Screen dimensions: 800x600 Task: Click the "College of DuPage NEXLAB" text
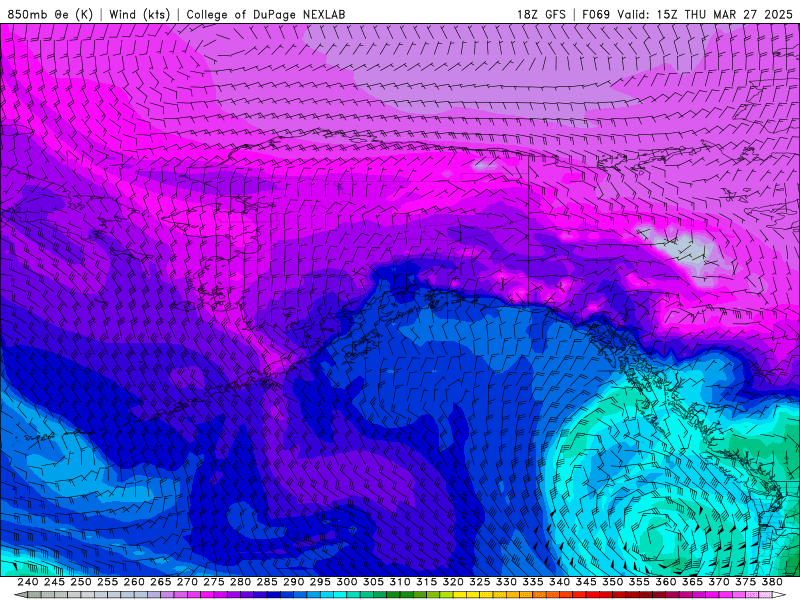(266, 15)
